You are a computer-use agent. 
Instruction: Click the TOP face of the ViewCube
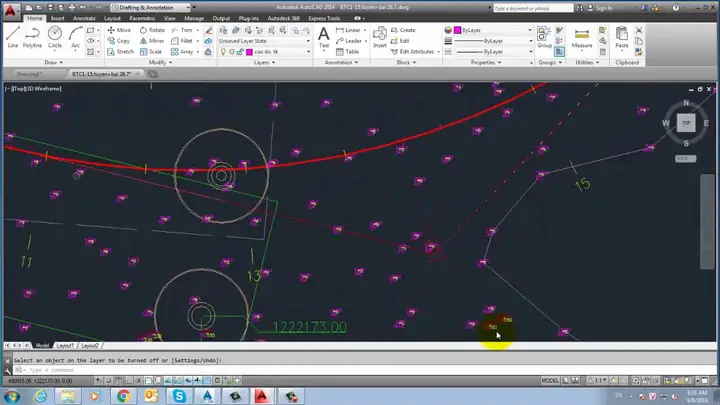[x=686, y=123]
